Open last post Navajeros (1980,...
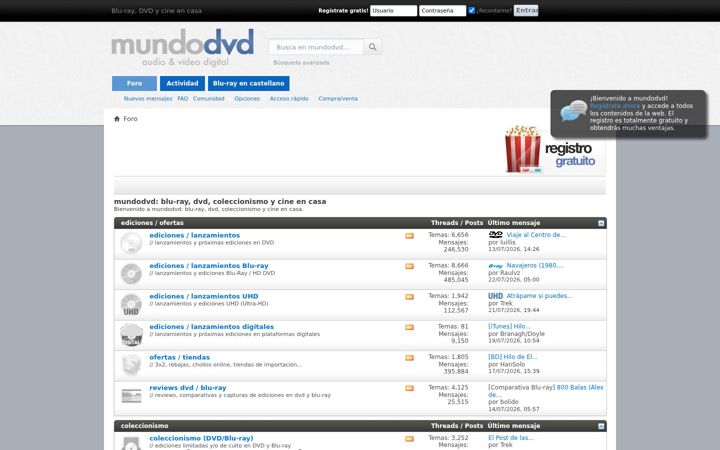The width and height of the screenshot is (720, 450). point(535,265)
